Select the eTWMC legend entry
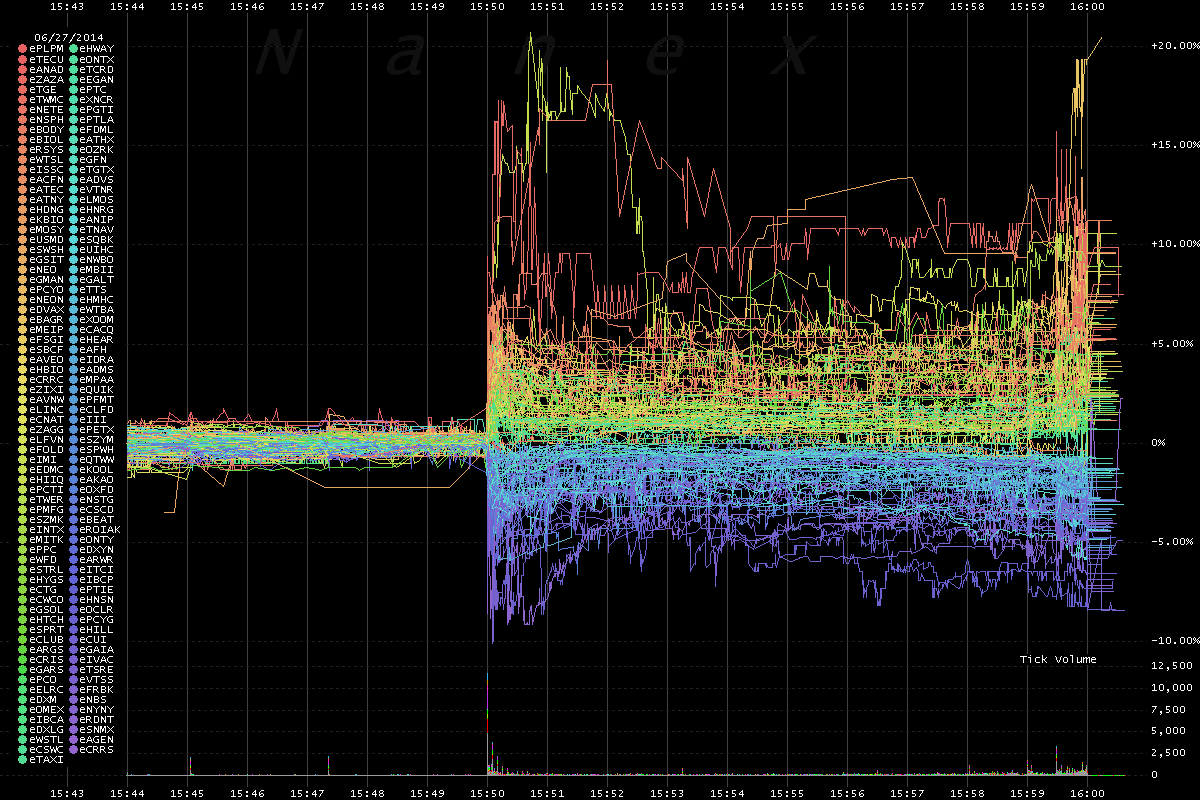This screenshot has height=800, width=1200. tap(46, 99)
